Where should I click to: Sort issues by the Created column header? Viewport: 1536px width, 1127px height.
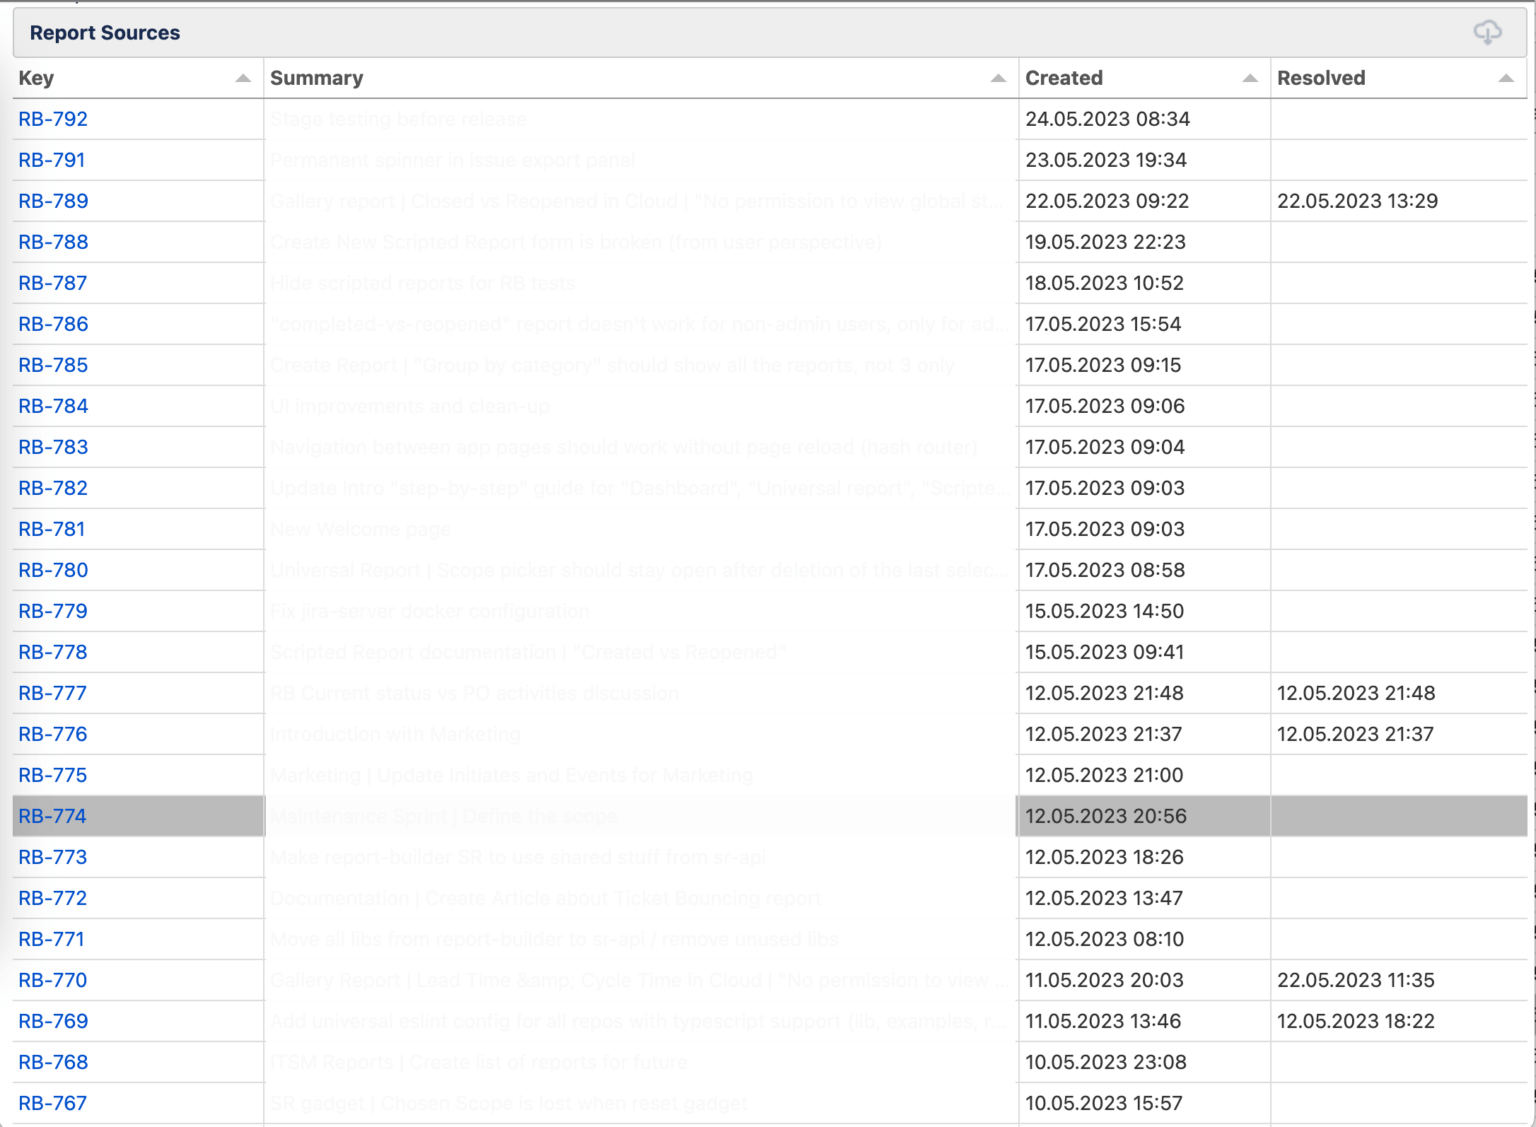(x=1062, y=78)
